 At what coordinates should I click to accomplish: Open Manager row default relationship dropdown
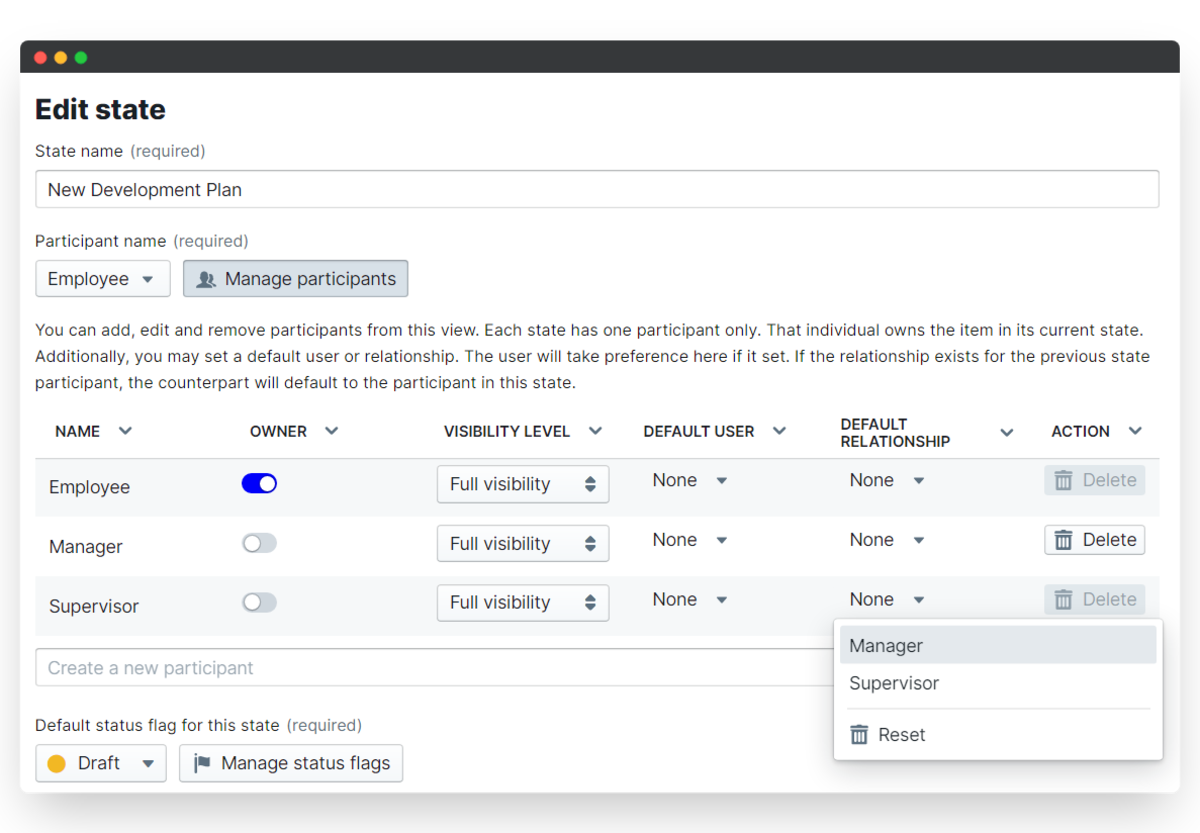point(887,540)
